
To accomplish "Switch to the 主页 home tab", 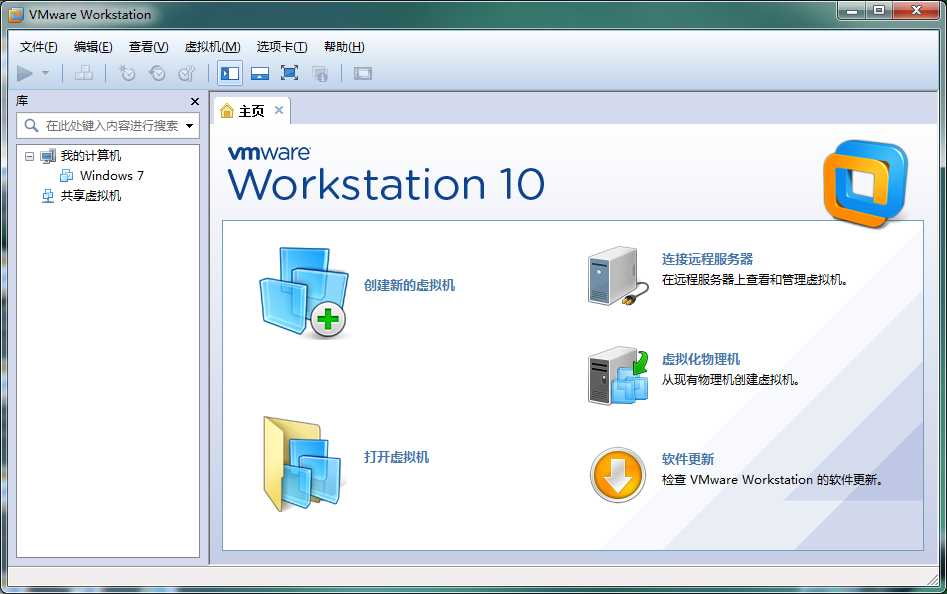I will coord(251,111).
